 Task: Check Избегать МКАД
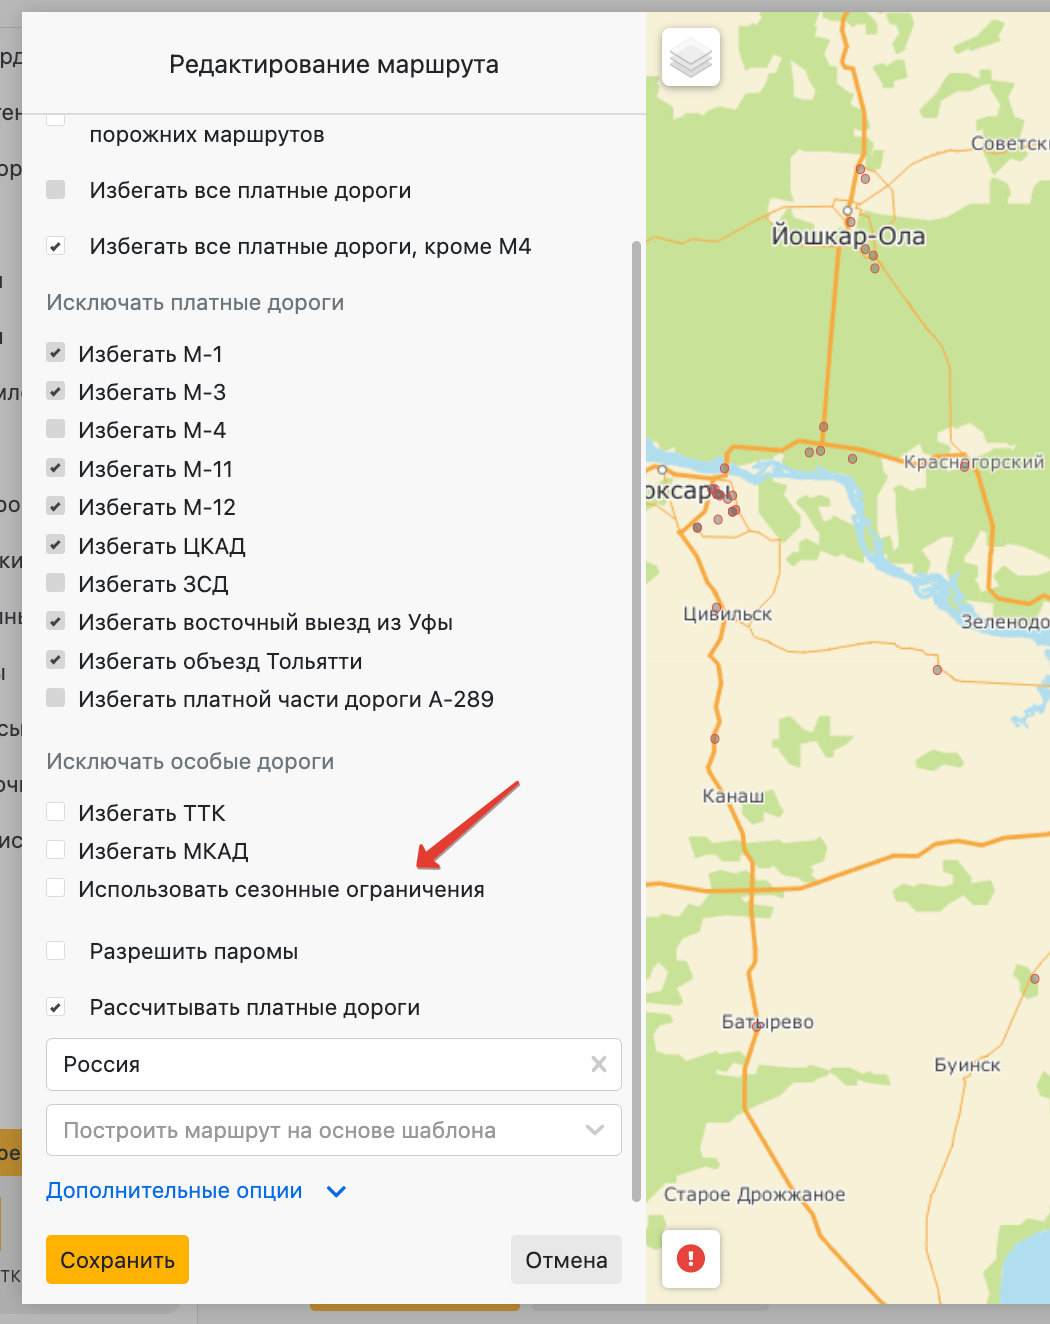coord(56,850)
